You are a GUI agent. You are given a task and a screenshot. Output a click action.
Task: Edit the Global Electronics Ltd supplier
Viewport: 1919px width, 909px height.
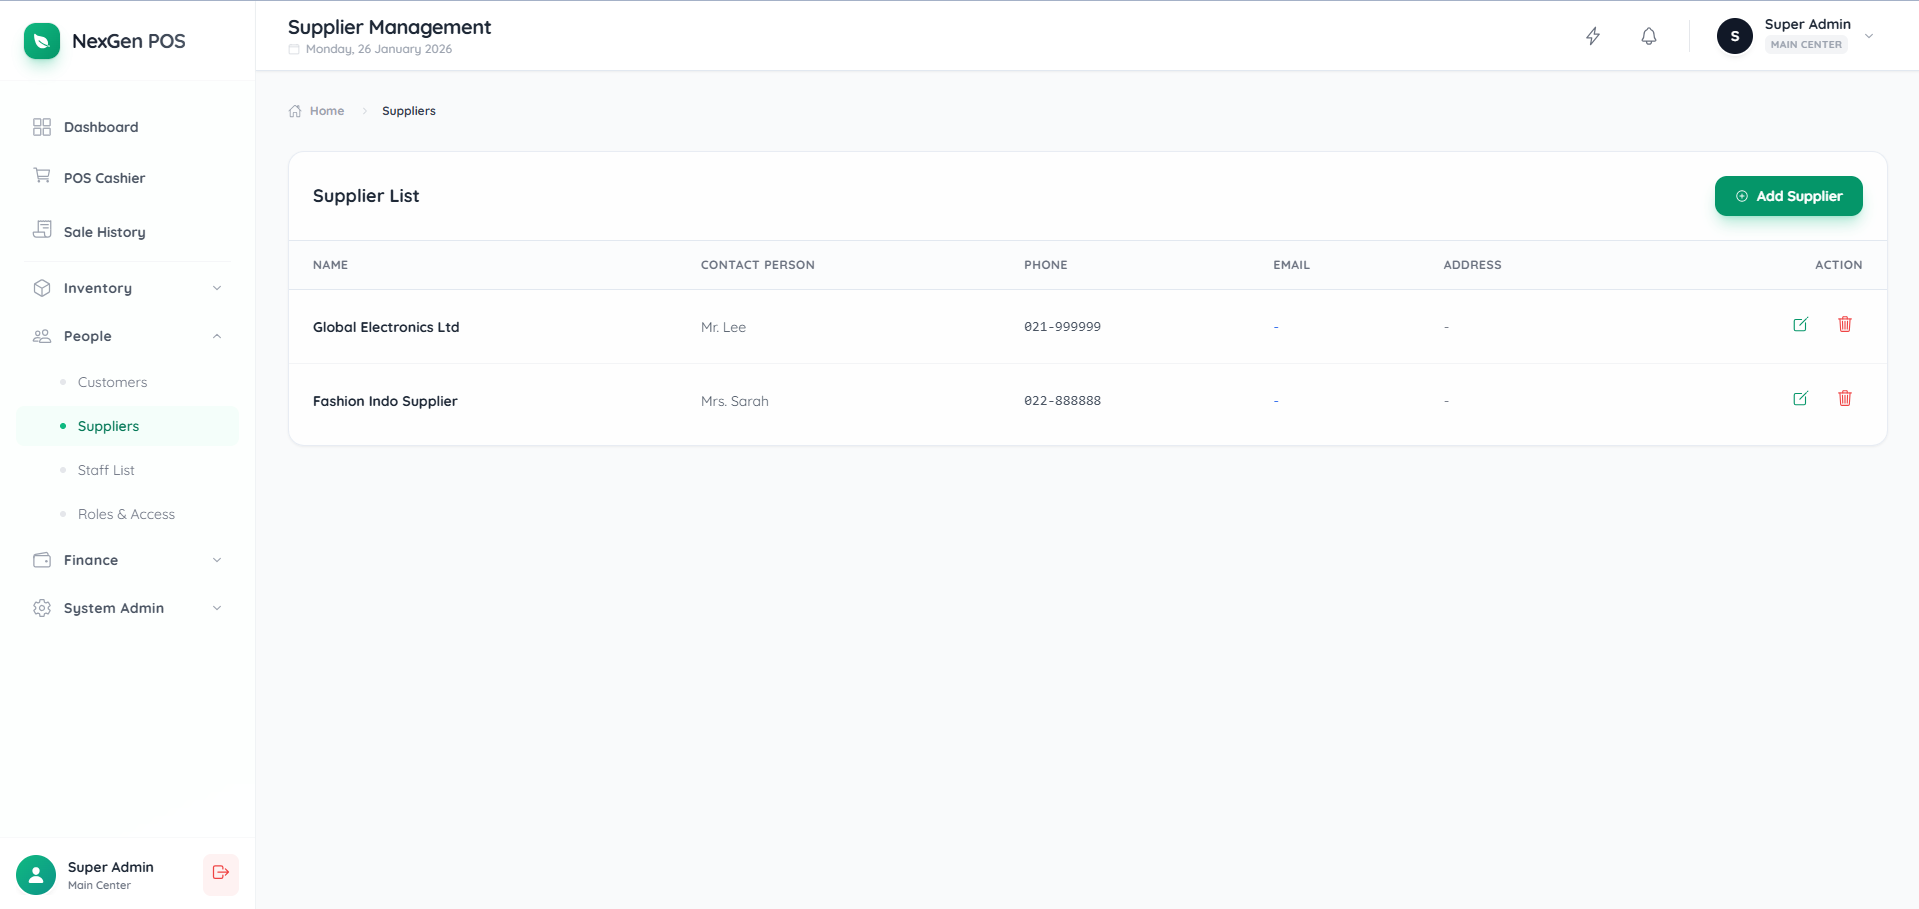pos(1801,325)
